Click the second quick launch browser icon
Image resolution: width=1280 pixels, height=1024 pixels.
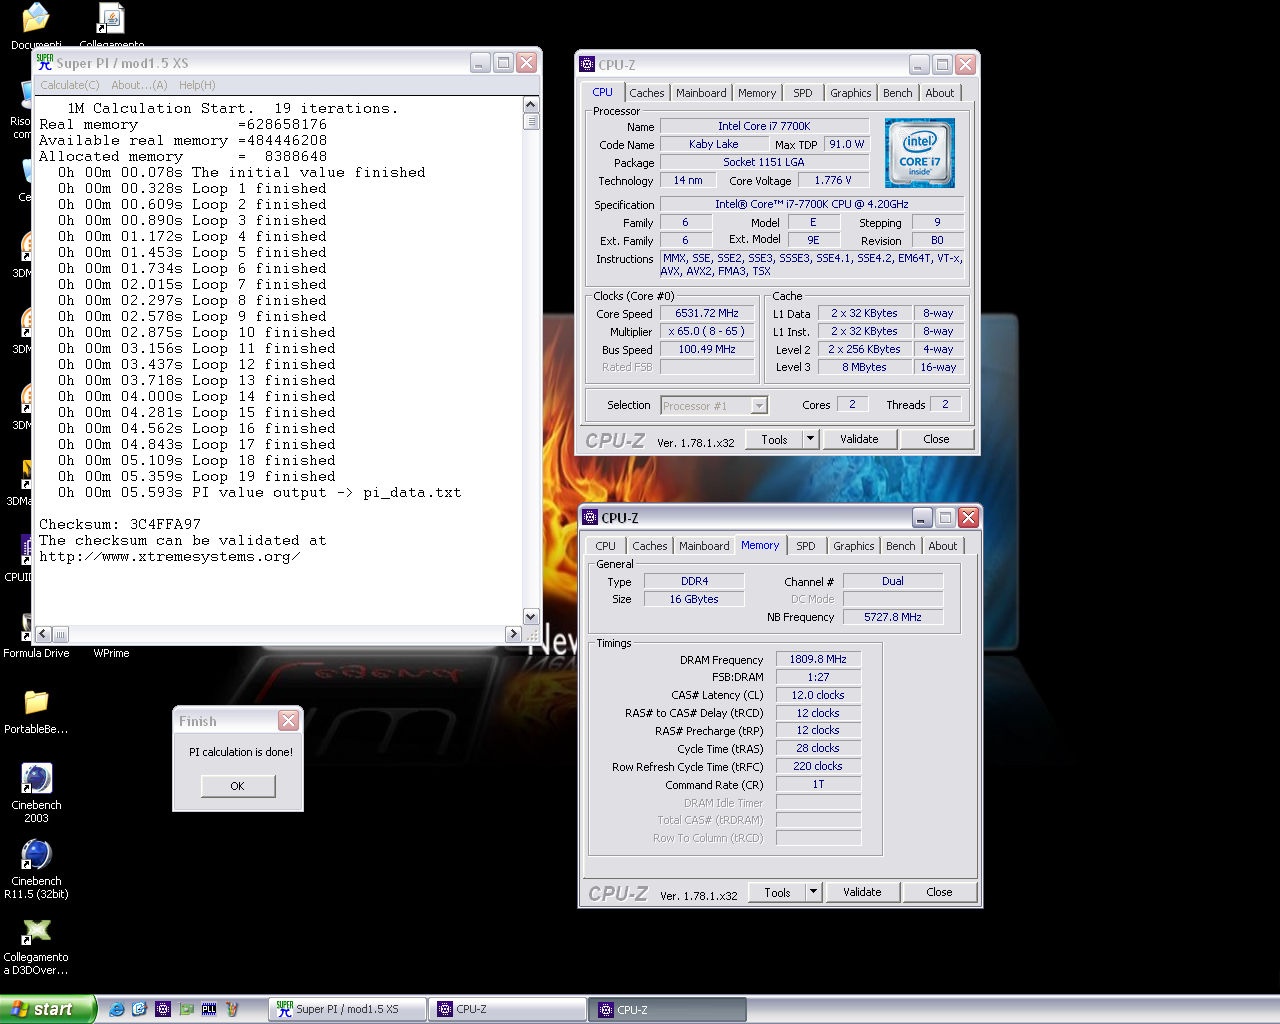tap(140, 1009)
